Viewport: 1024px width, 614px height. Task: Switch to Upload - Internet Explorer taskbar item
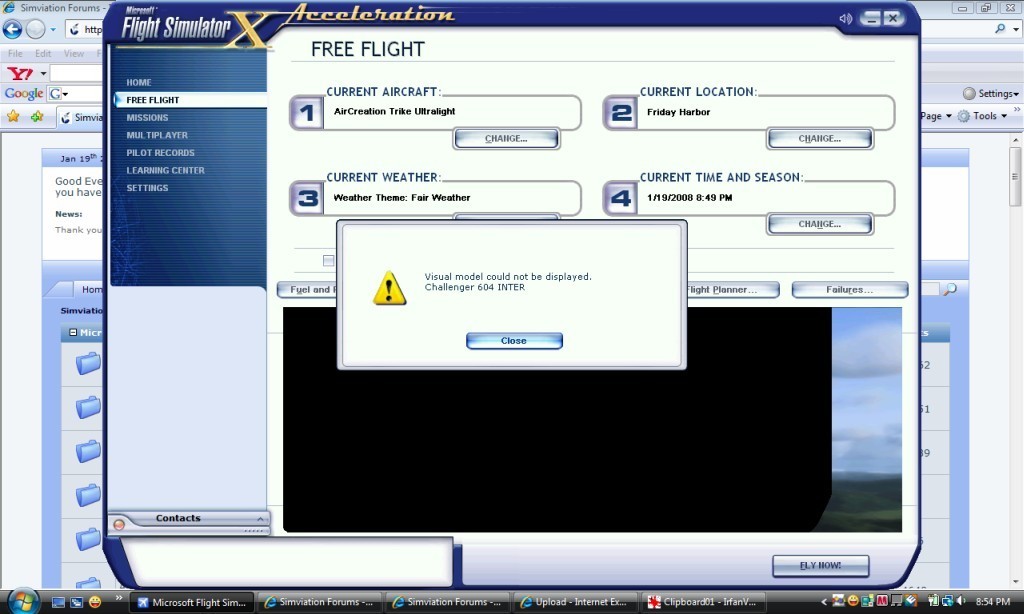[x=575, y=602]
